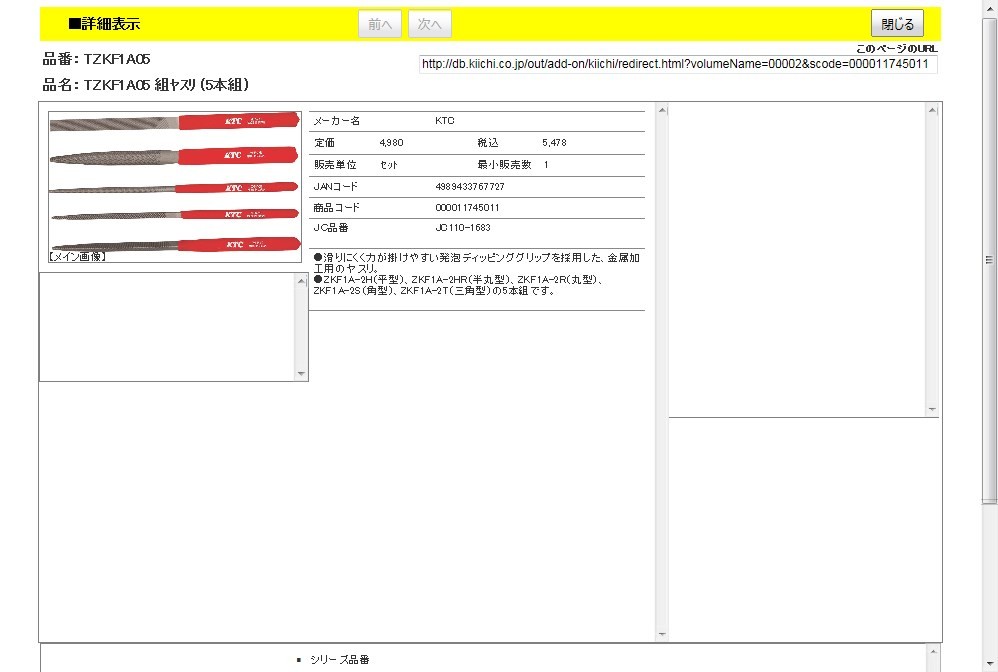Click the シリーズ品番 label
Screen dimensions: 998x672
[339, 659]
